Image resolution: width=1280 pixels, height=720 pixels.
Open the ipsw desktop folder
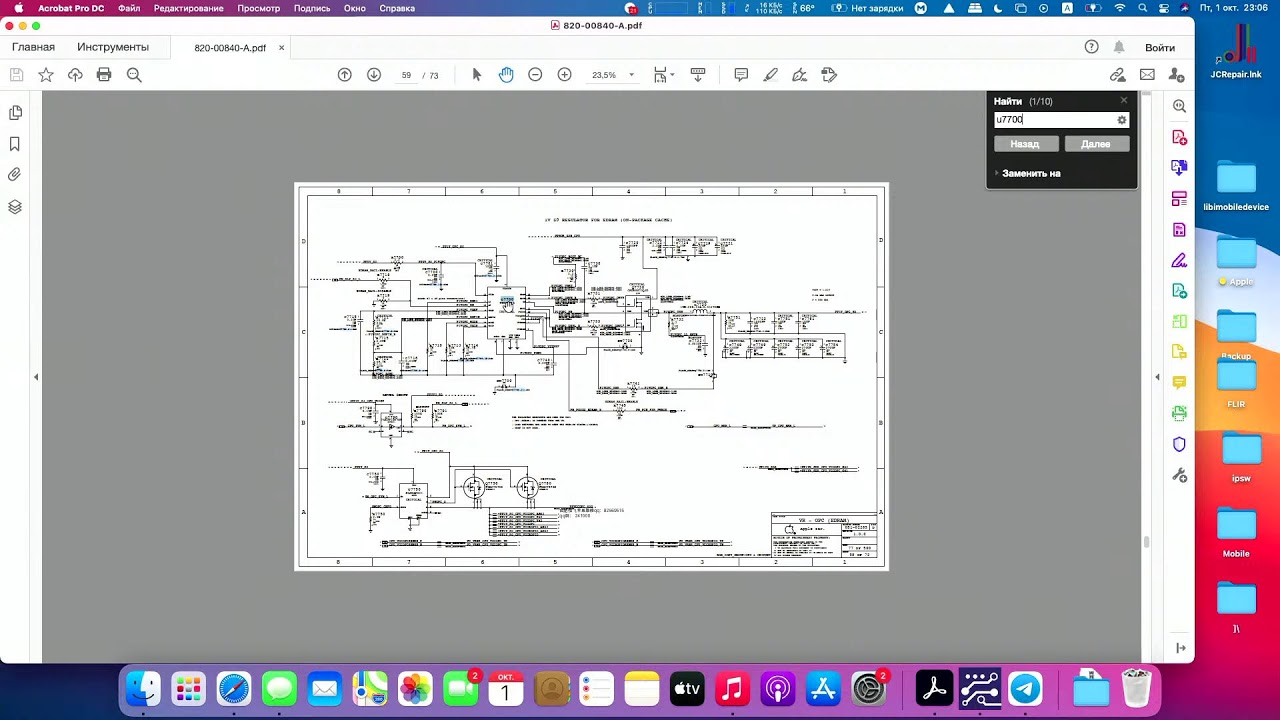click(1240, 458)
